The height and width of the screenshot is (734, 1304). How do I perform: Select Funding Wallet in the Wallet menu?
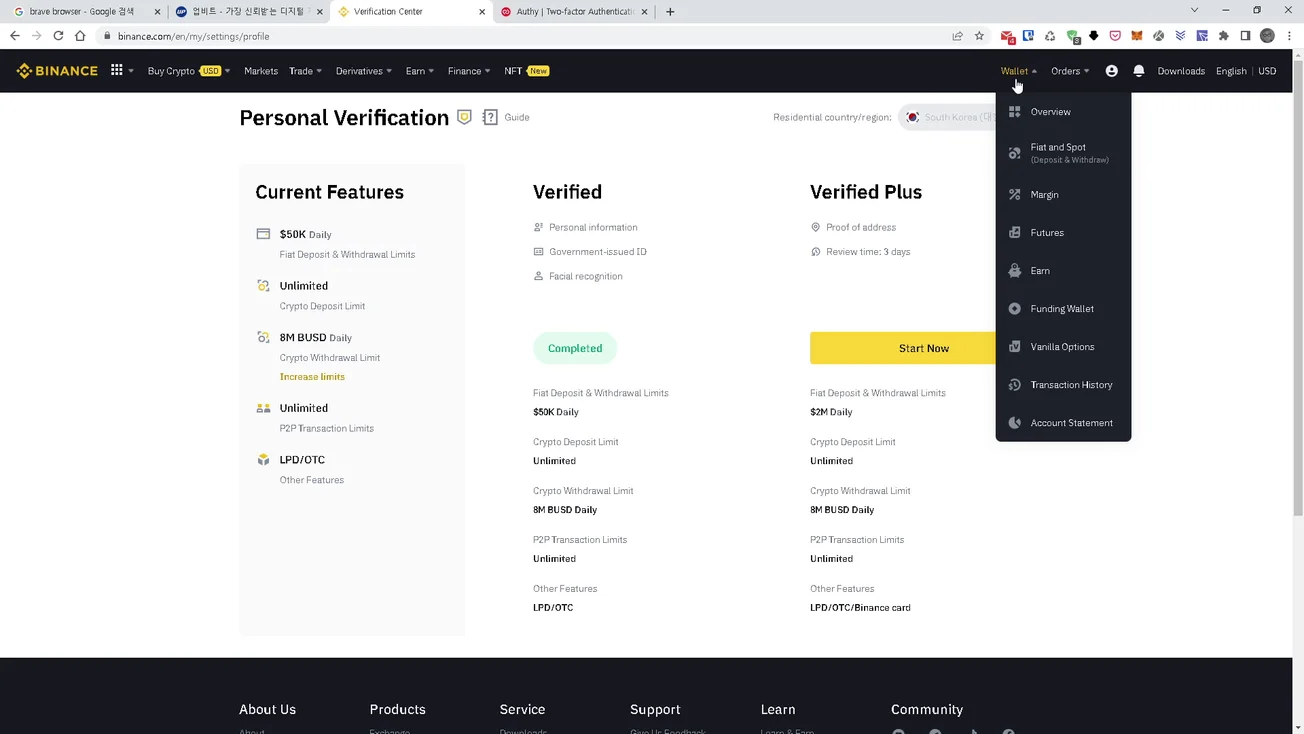[x=1063, y=309]
